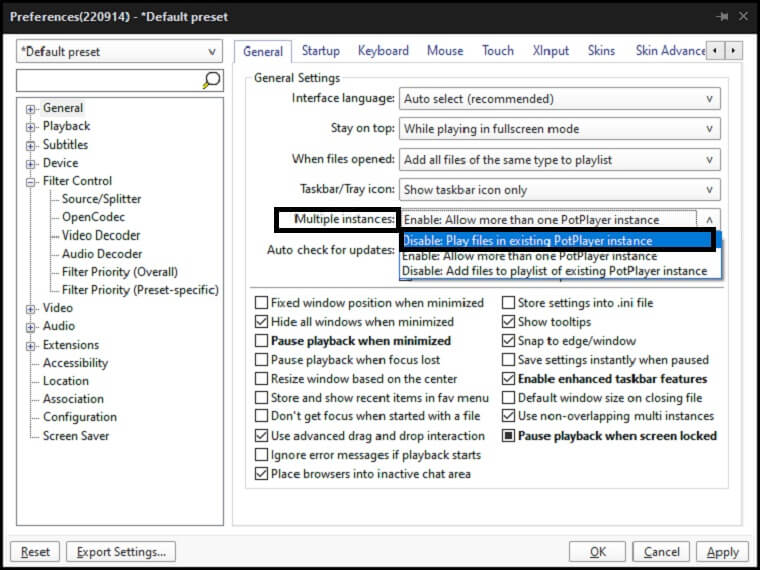Select Video Decoder tree item
The height and width of the screenshot is (570, 760).
pyautogui.click(x=101, y=236)
